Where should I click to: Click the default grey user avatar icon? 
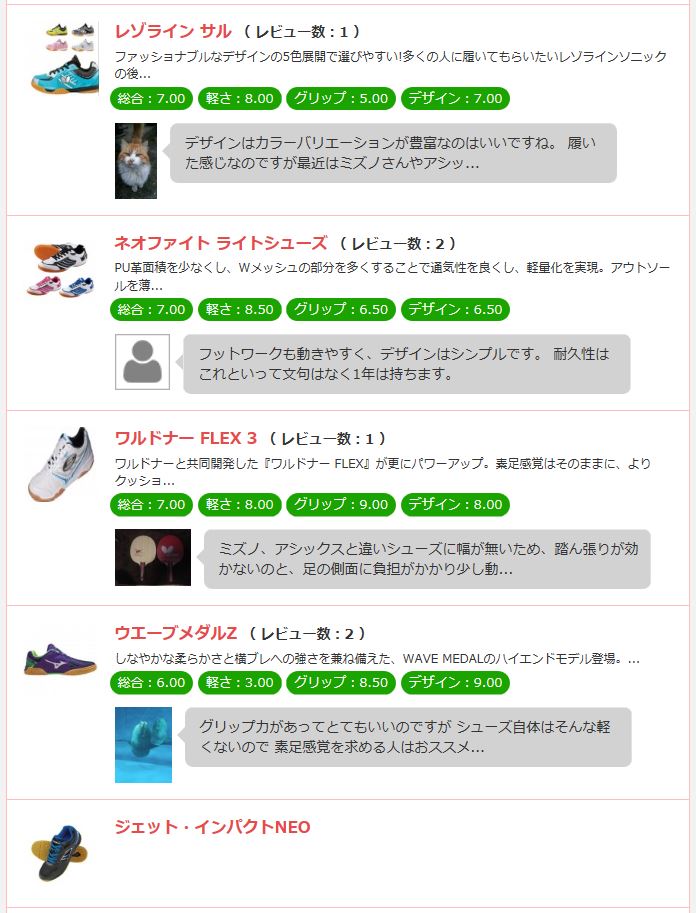click(x=142, y=362)
